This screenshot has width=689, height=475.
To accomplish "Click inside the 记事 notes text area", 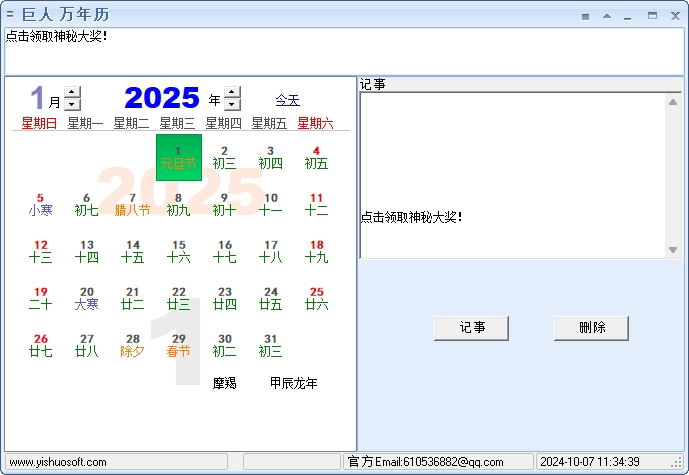I will coord(513,176).
